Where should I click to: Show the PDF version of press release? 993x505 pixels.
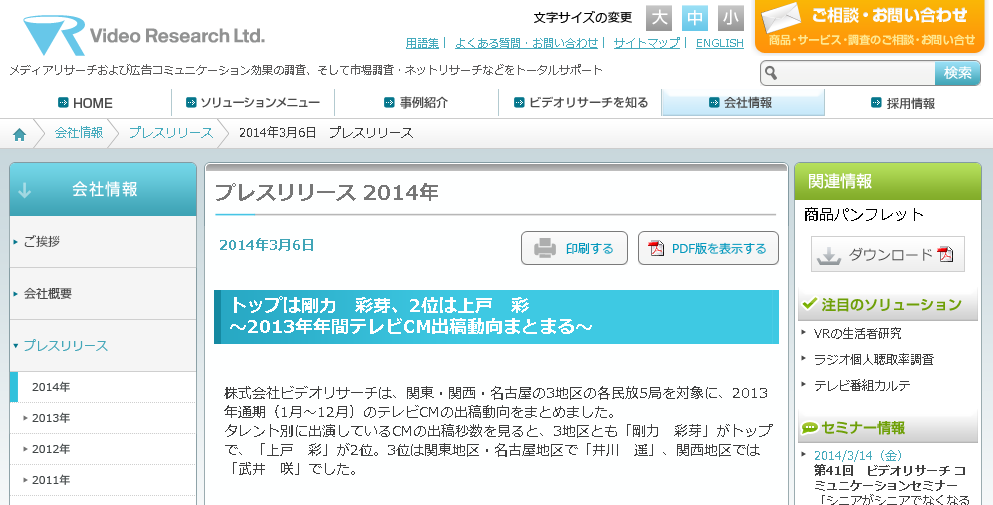pyautogui.click(x=708, y=248)
